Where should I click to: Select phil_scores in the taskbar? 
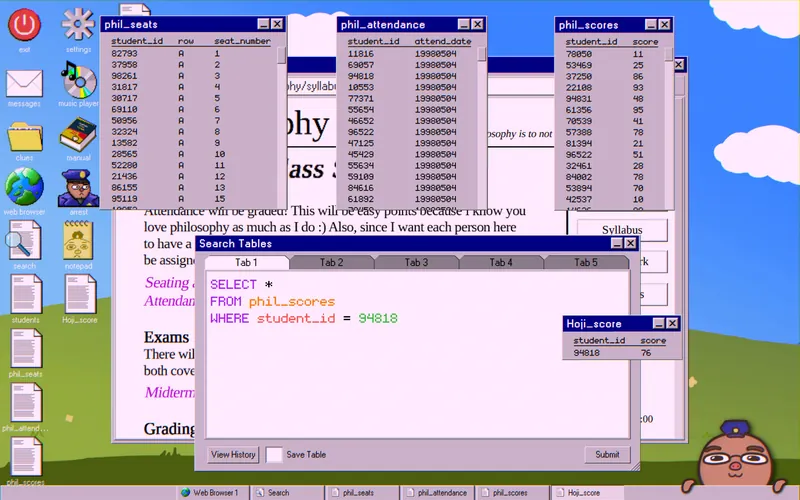coord(512,493)
